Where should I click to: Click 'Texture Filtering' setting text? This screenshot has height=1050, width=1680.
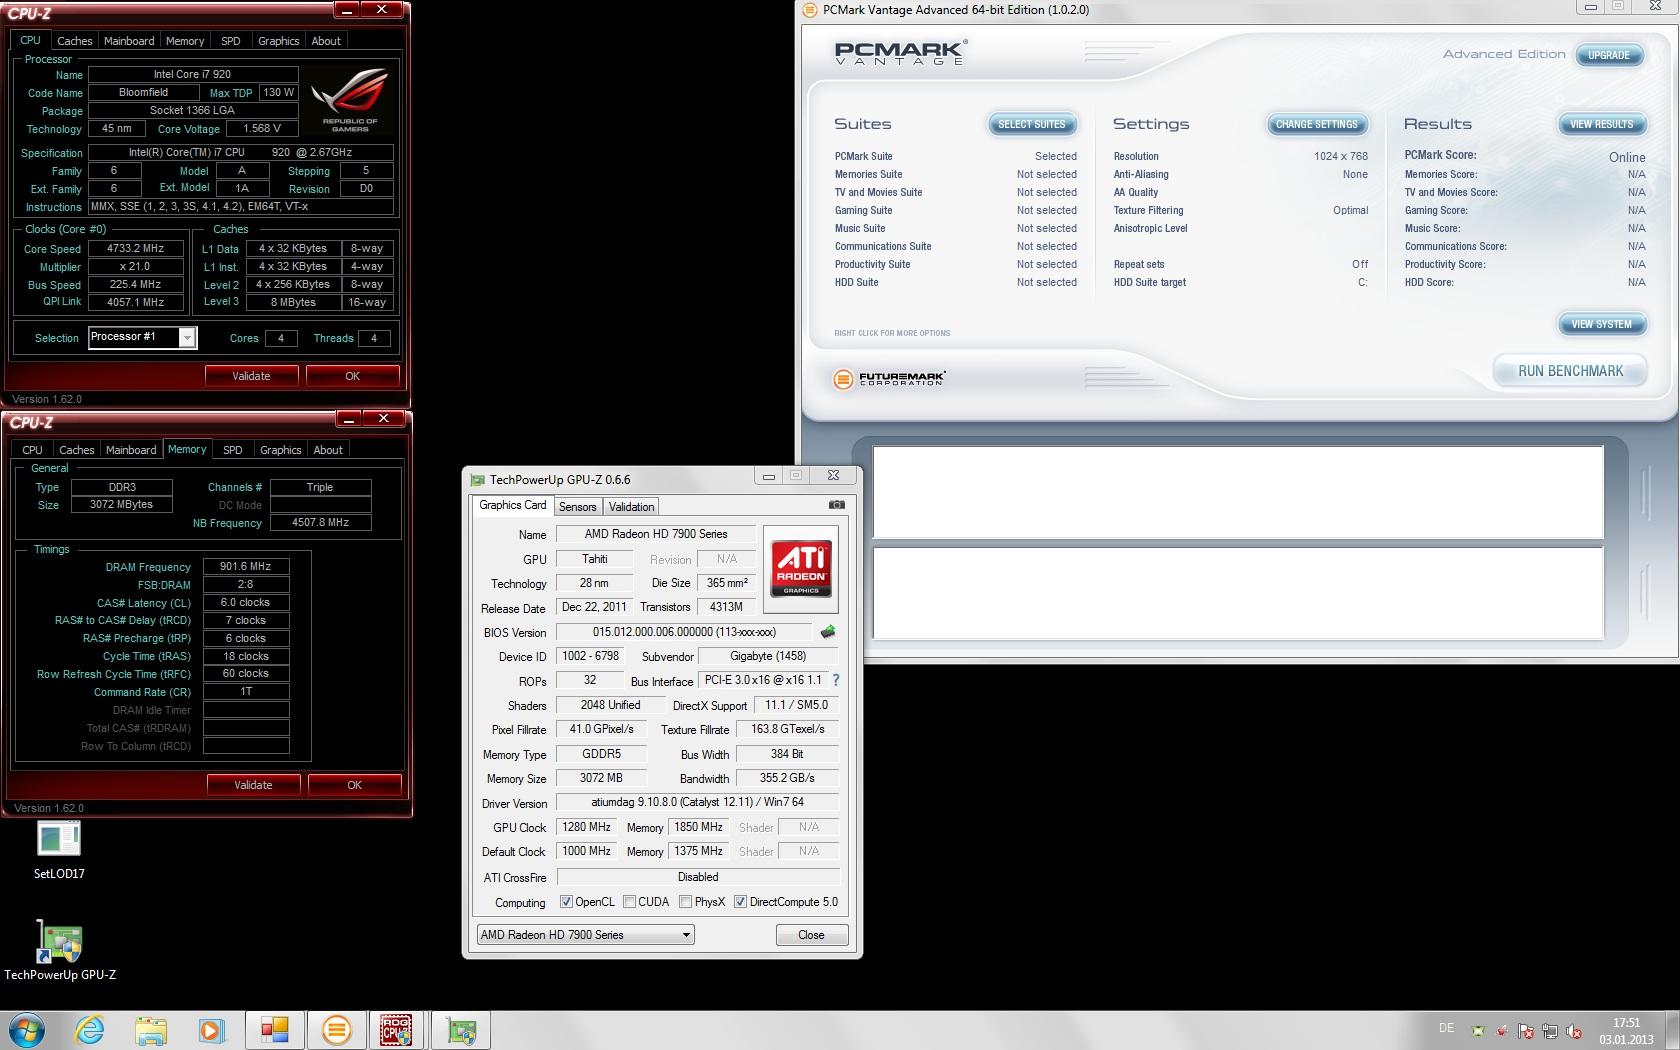pyautogui.click(x=1148, y=210)
